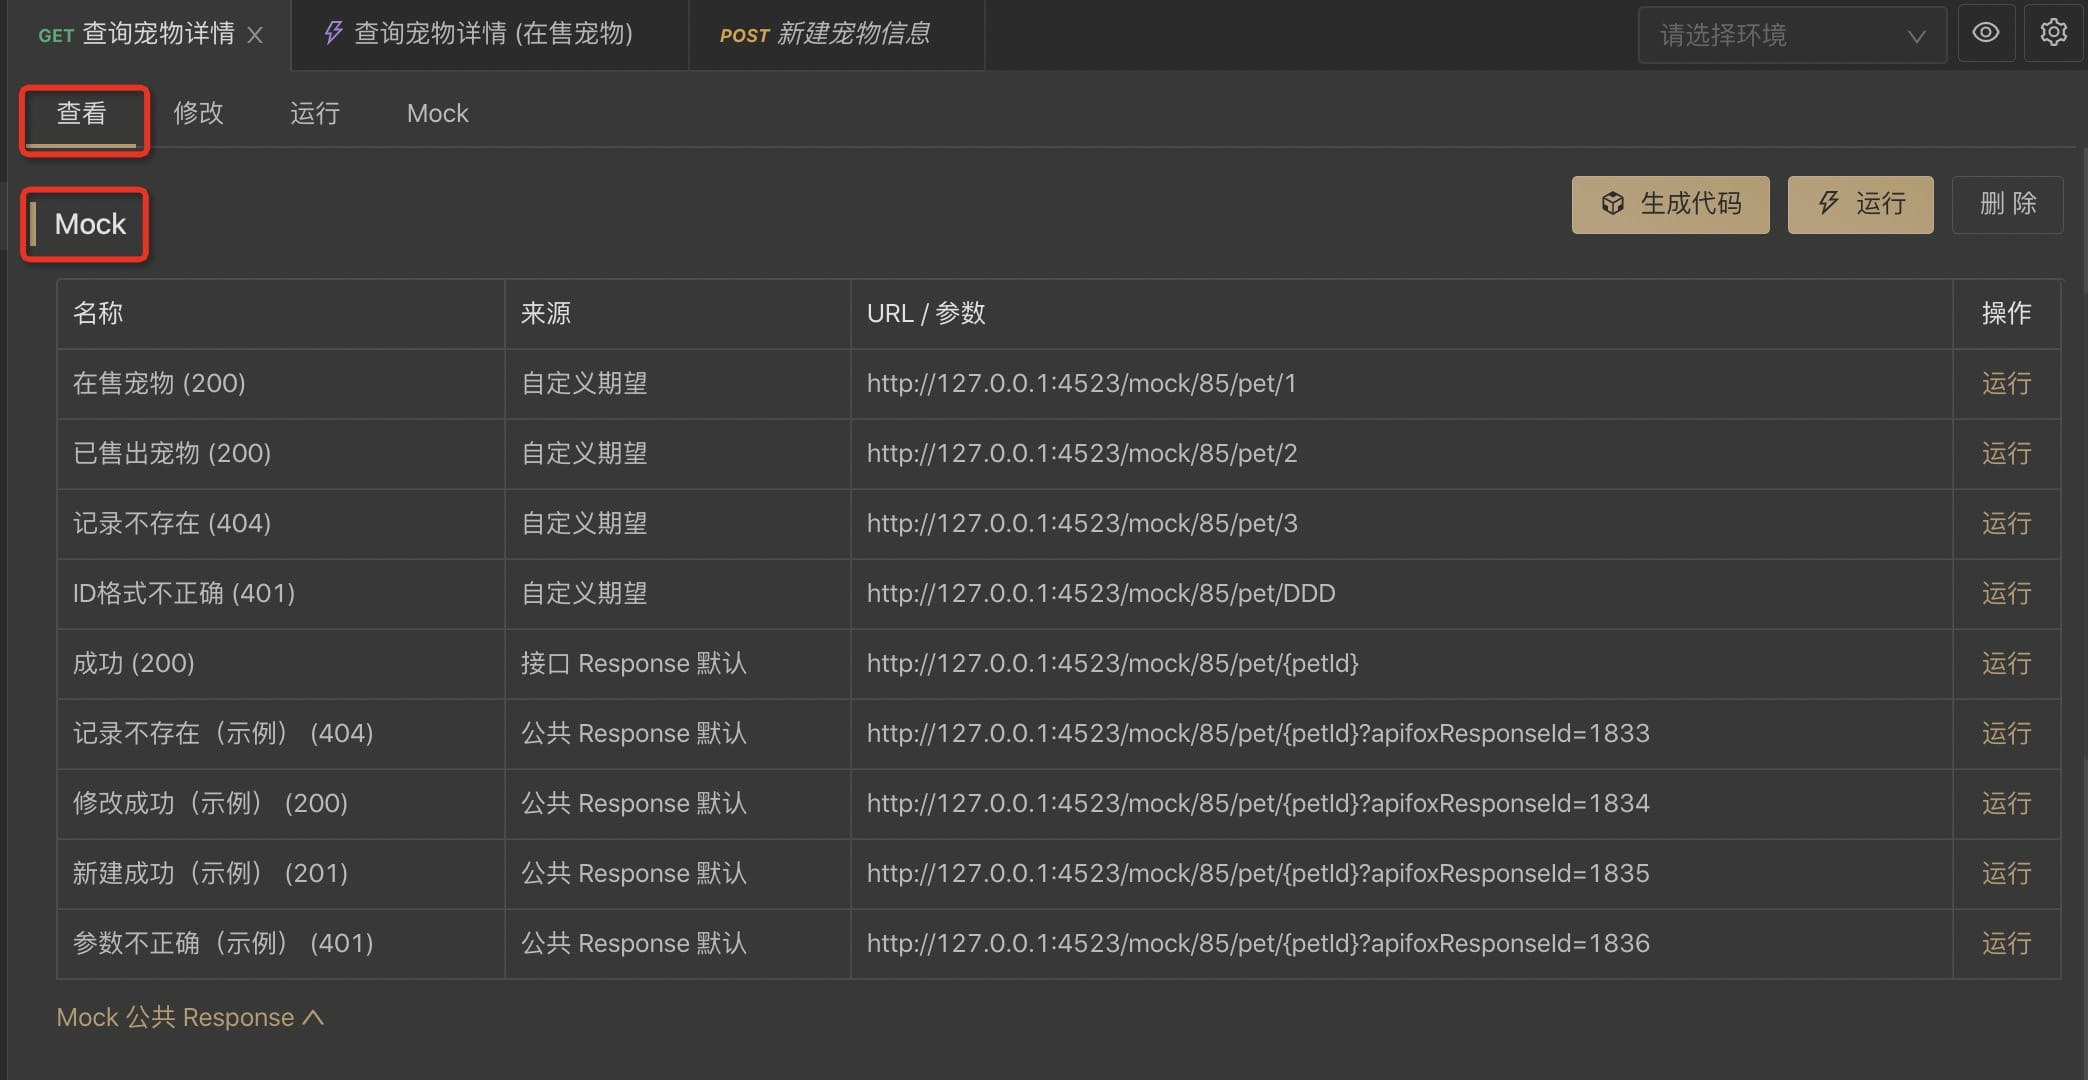
Task: Run the 记录不存在 (404) custom mock
Action: click(x=2006, y=523)
